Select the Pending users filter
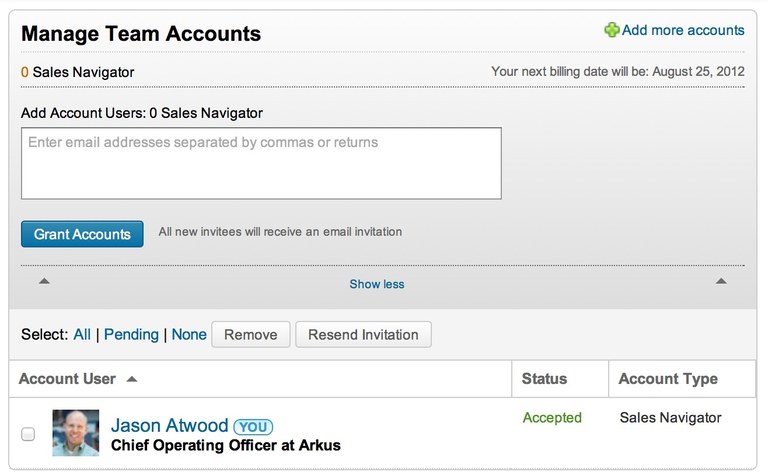The height and width of the screenshot is (475, 768). coord(131,334)
